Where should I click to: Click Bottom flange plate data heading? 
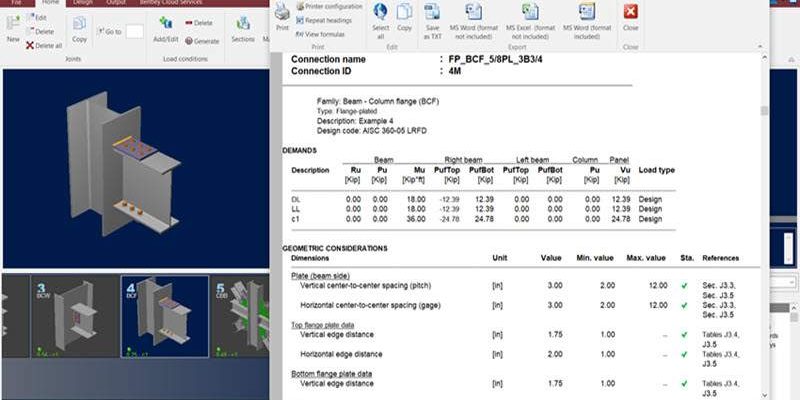pos(331,374)
